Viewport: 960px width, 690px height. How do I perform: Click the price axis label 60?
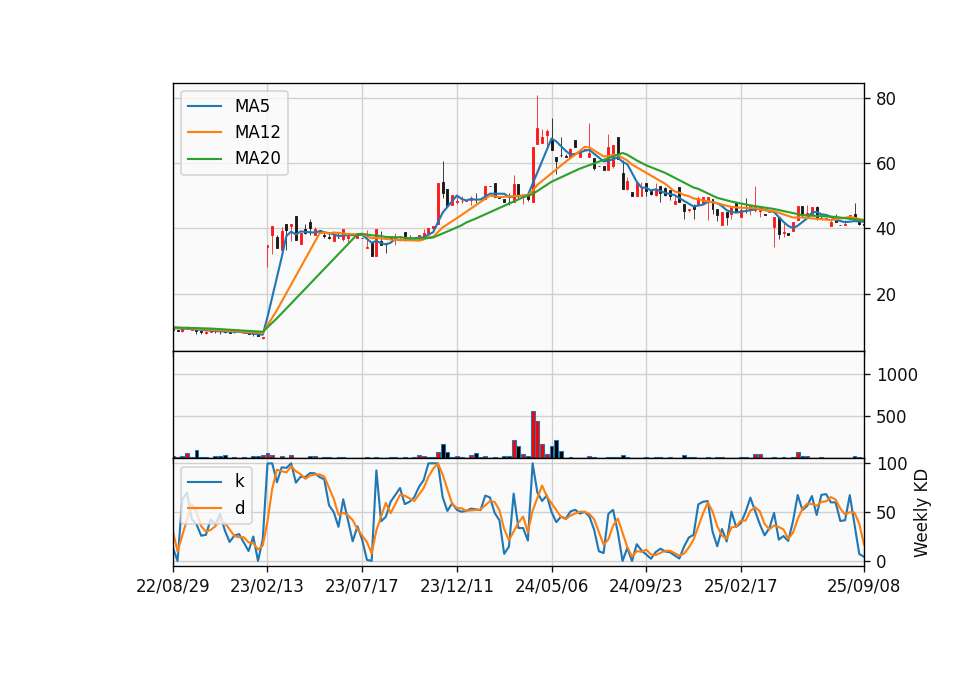pos(885,164)
